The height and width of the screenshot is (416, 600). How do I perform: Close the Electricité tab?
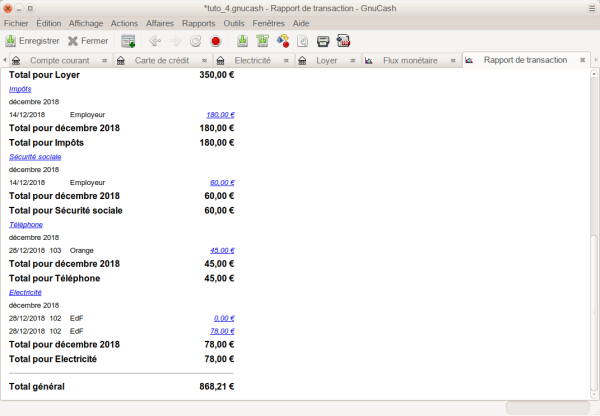[x=285, y=61]
